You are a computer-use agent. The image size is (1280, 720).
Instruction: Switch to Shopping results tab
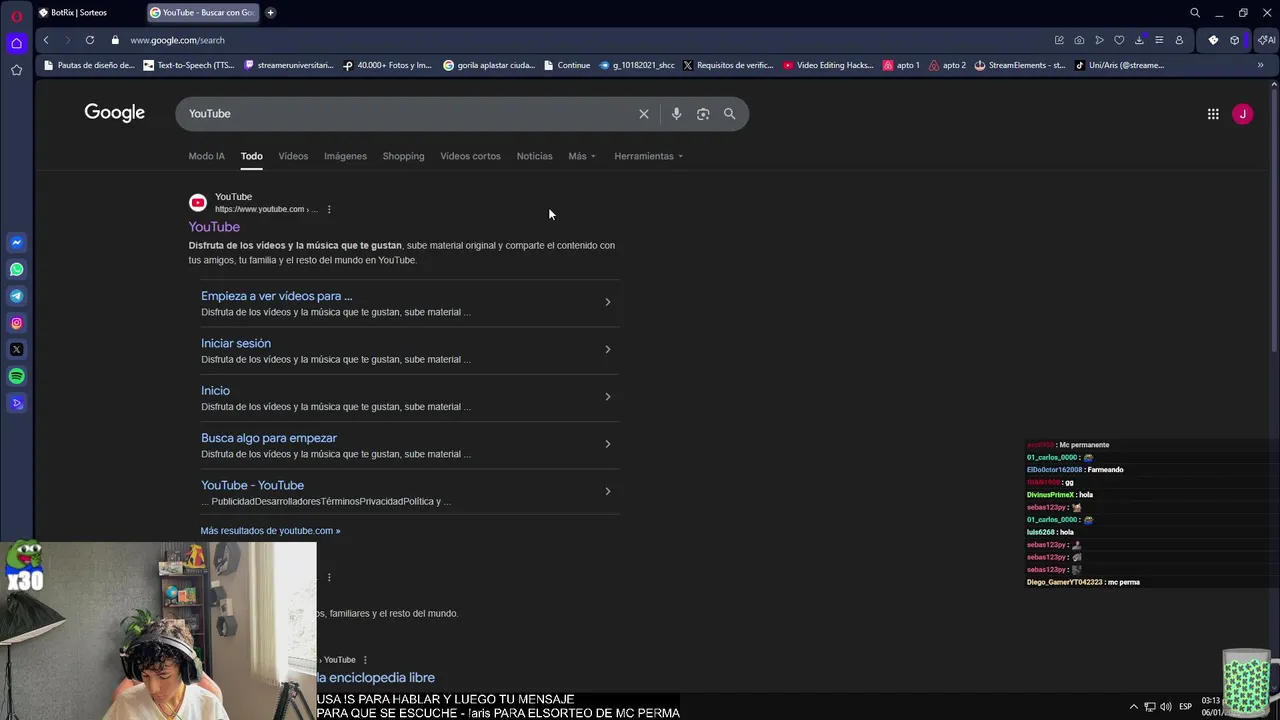pyautogui.click(x=403, y=156)
